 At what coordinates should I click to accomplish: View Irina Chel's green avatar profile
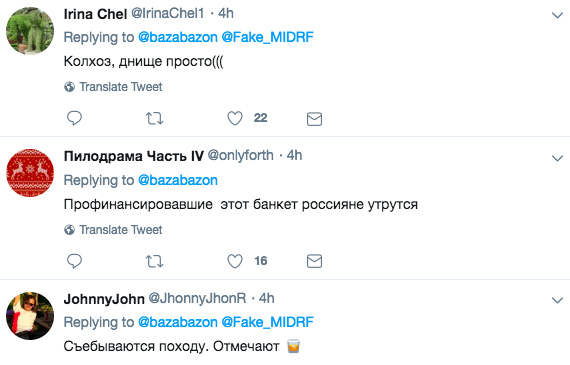click(x=30, y=31)
